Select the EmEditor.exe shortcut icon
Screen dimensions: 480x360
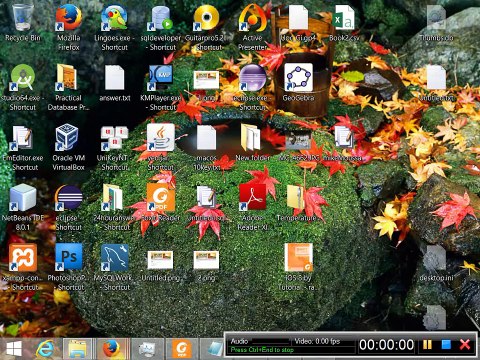[x=22, y=137]
